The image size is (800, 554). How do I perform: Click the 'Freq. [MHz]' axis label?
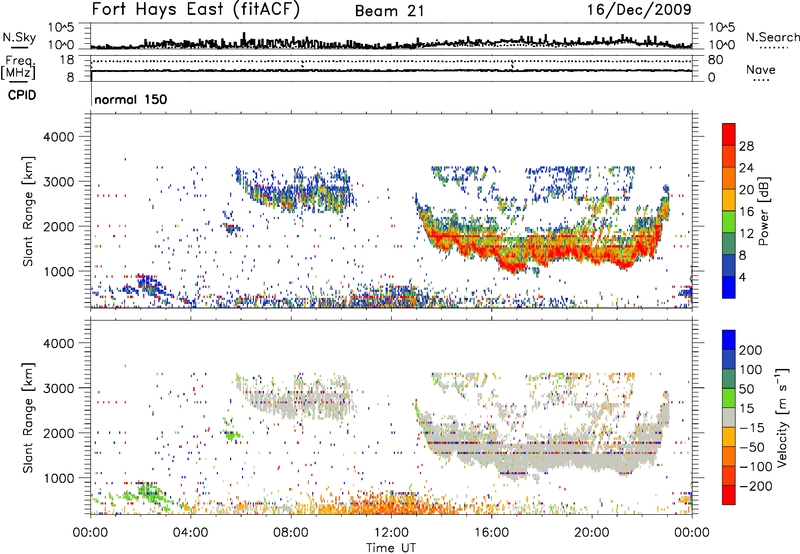(x=19, y=67)
